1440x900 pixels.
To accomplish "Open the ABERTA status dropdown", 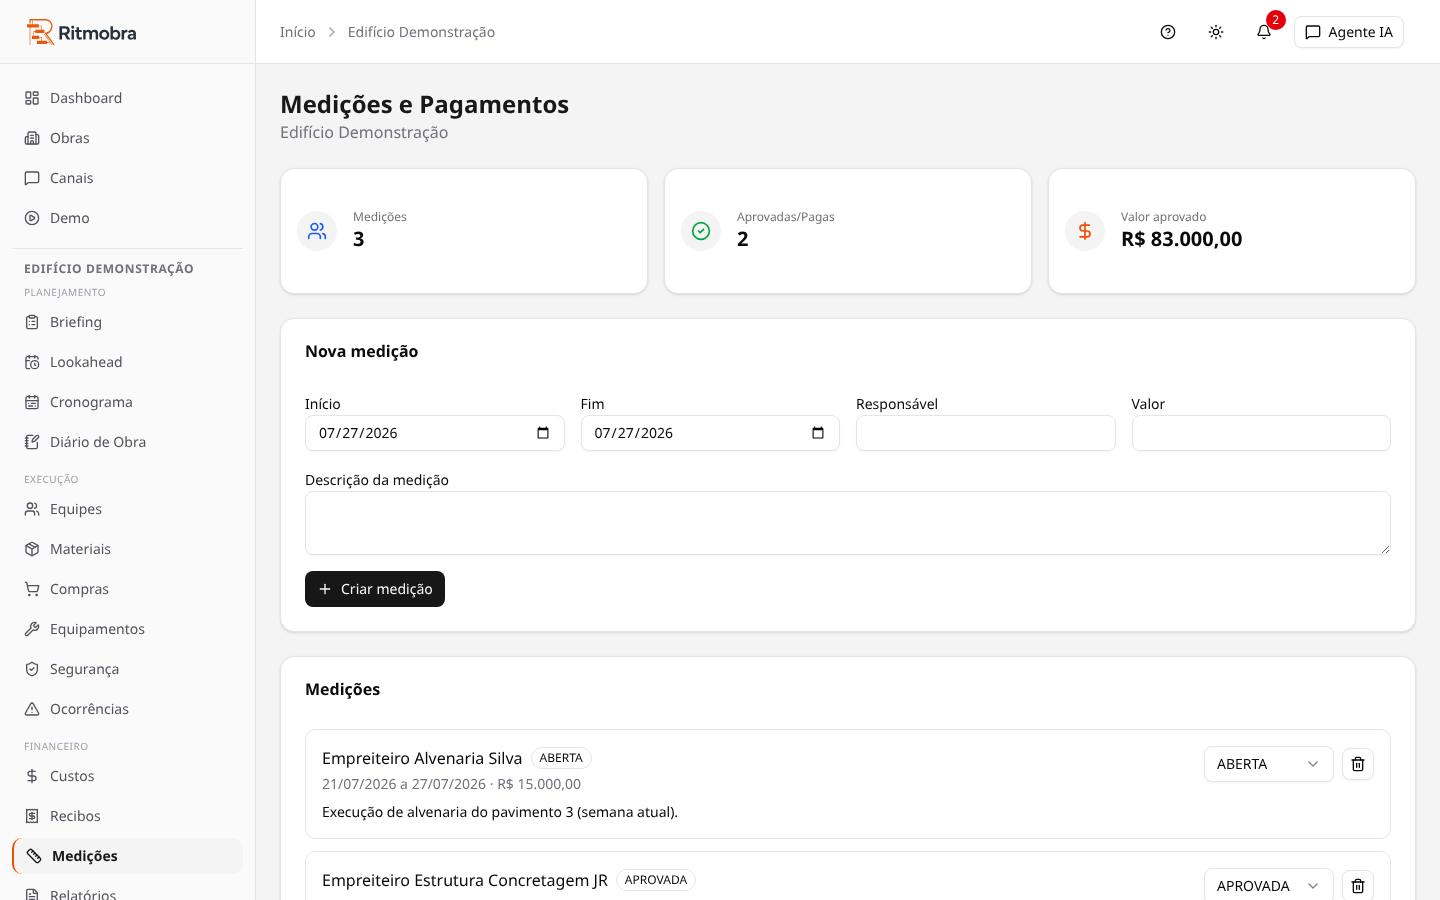I will 1269,764.
